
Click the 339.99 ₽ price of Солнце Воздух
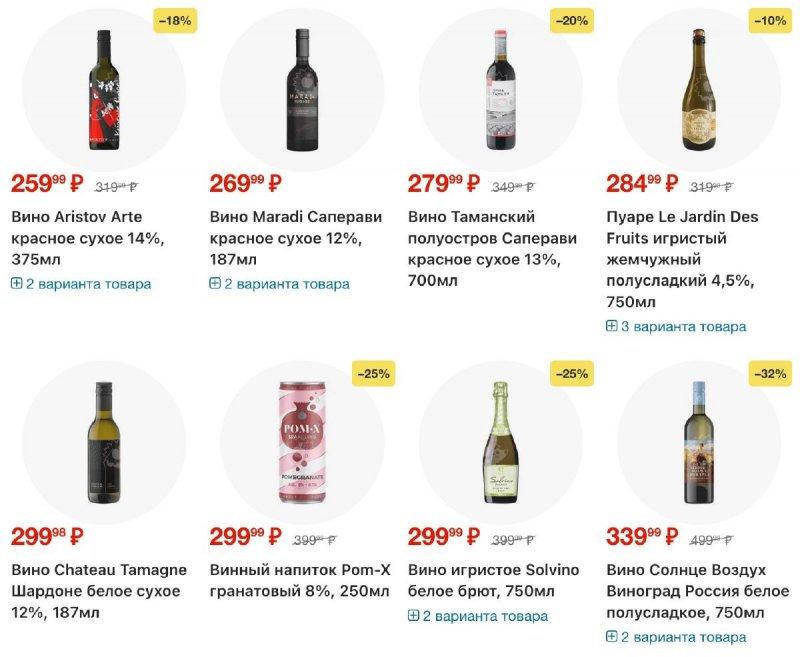click(642, 536)
